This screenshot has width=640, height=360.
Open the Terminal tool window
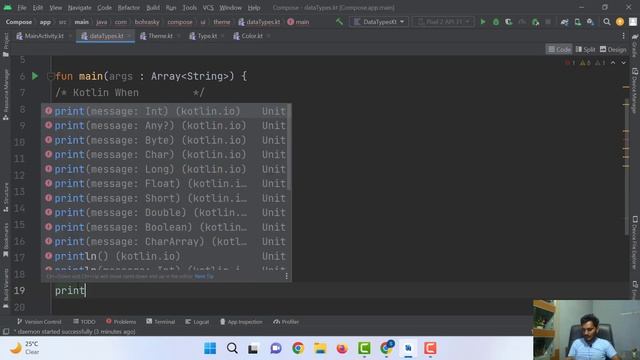coord(160,322)
